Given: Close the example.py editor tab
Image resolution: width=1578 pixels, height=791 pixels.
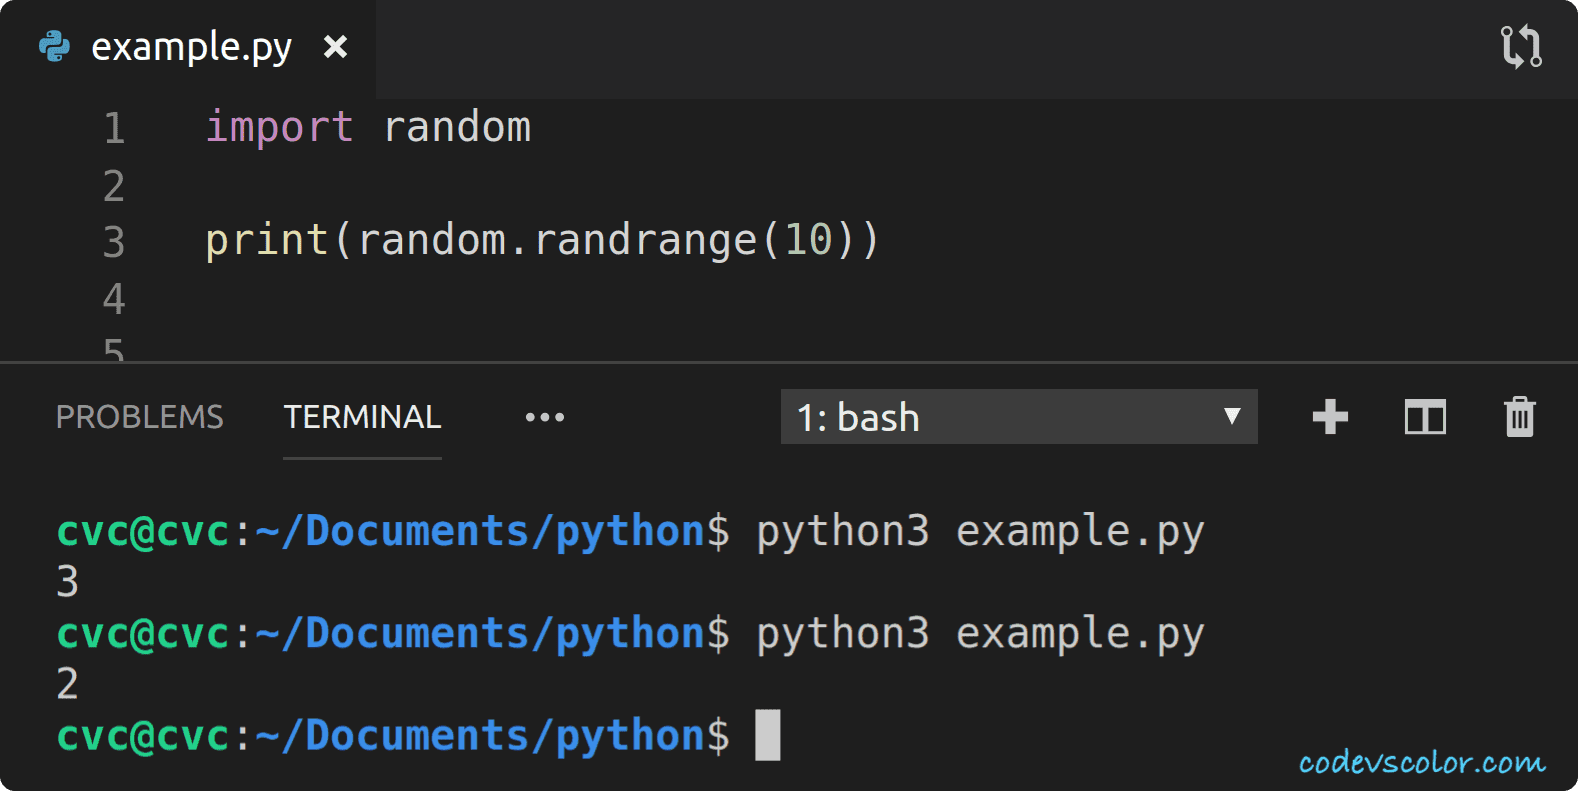Looking at the screenshot, I should coord(336,47).
